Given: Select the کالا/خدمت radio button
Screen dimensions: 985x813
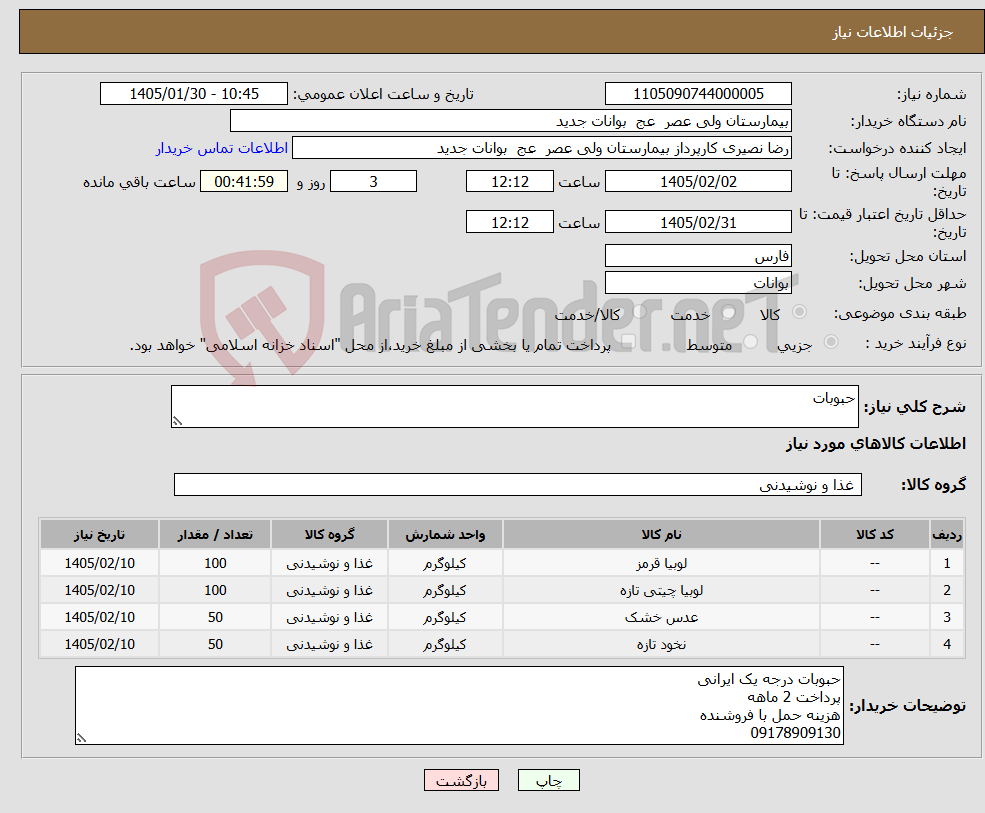Looking at the screenshot, I should (639, 312).
